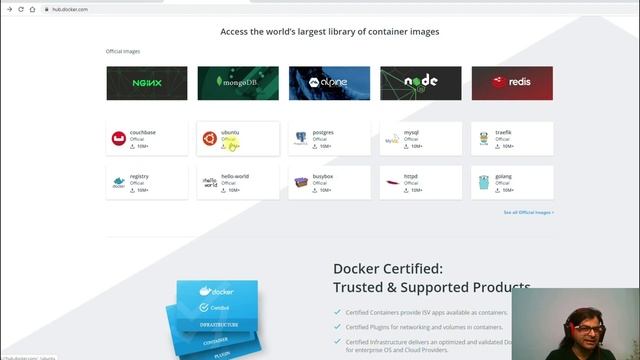Open the golang image name
640x360 pixels.
(503, 176)
